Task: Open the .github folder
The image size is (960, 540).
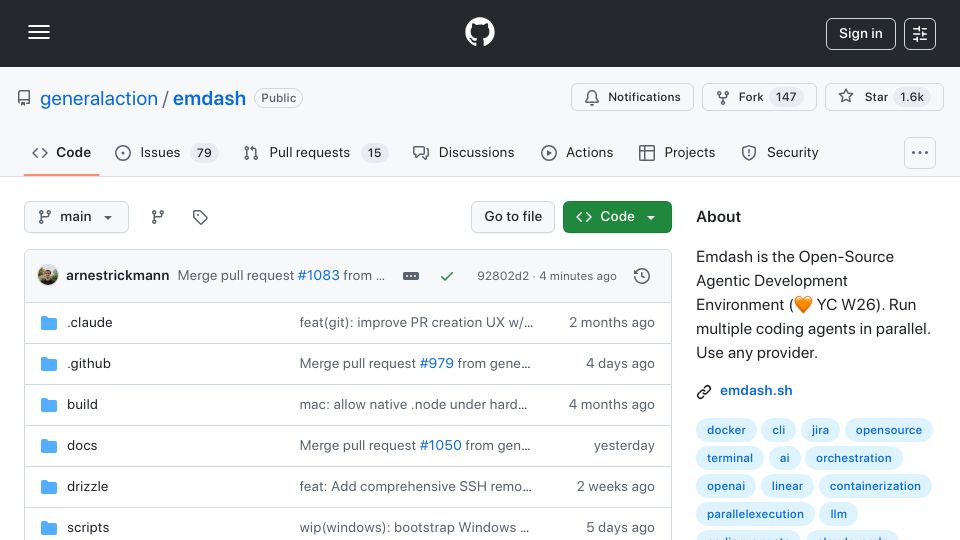Action: click(89, 364)
